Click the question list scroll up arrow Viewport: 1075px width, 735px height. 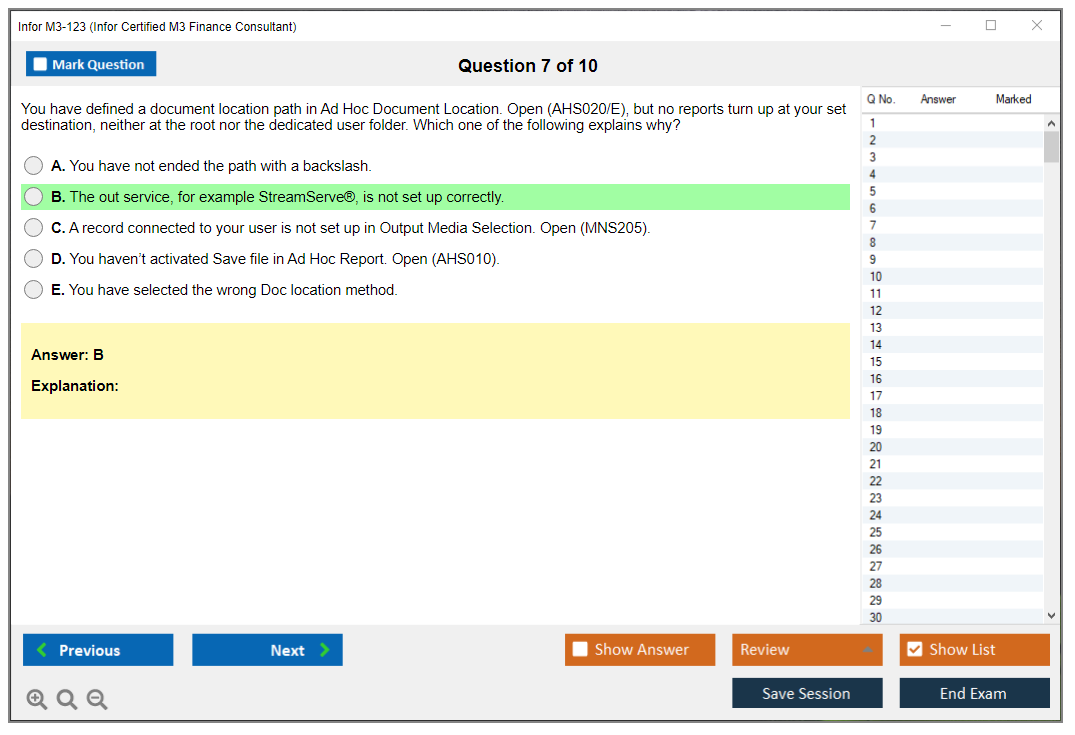click(1050, 124)
